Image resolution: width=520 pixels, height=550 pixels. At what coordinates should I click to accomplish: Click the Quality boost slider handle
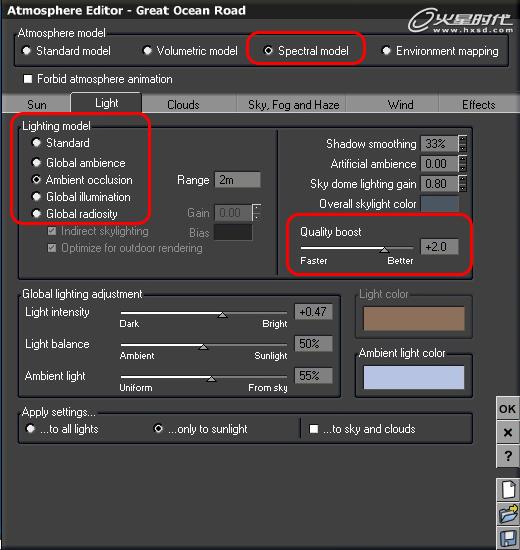tap(384, 249)
